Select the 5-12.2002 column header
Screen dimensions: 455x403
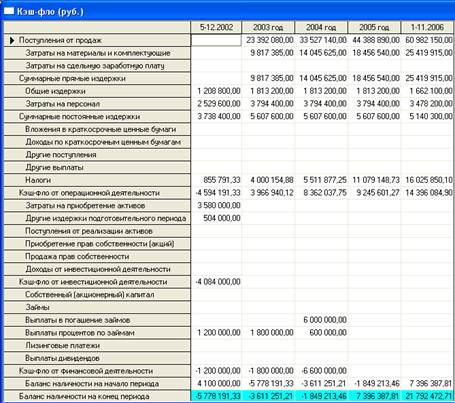(x=216, y=27)
